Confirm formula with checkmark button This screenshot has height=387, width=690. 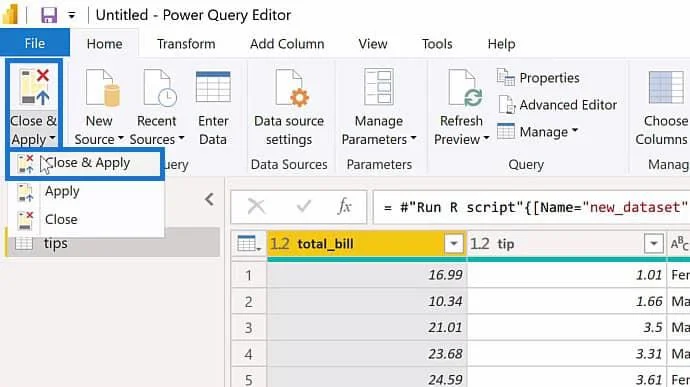(304, 206)
